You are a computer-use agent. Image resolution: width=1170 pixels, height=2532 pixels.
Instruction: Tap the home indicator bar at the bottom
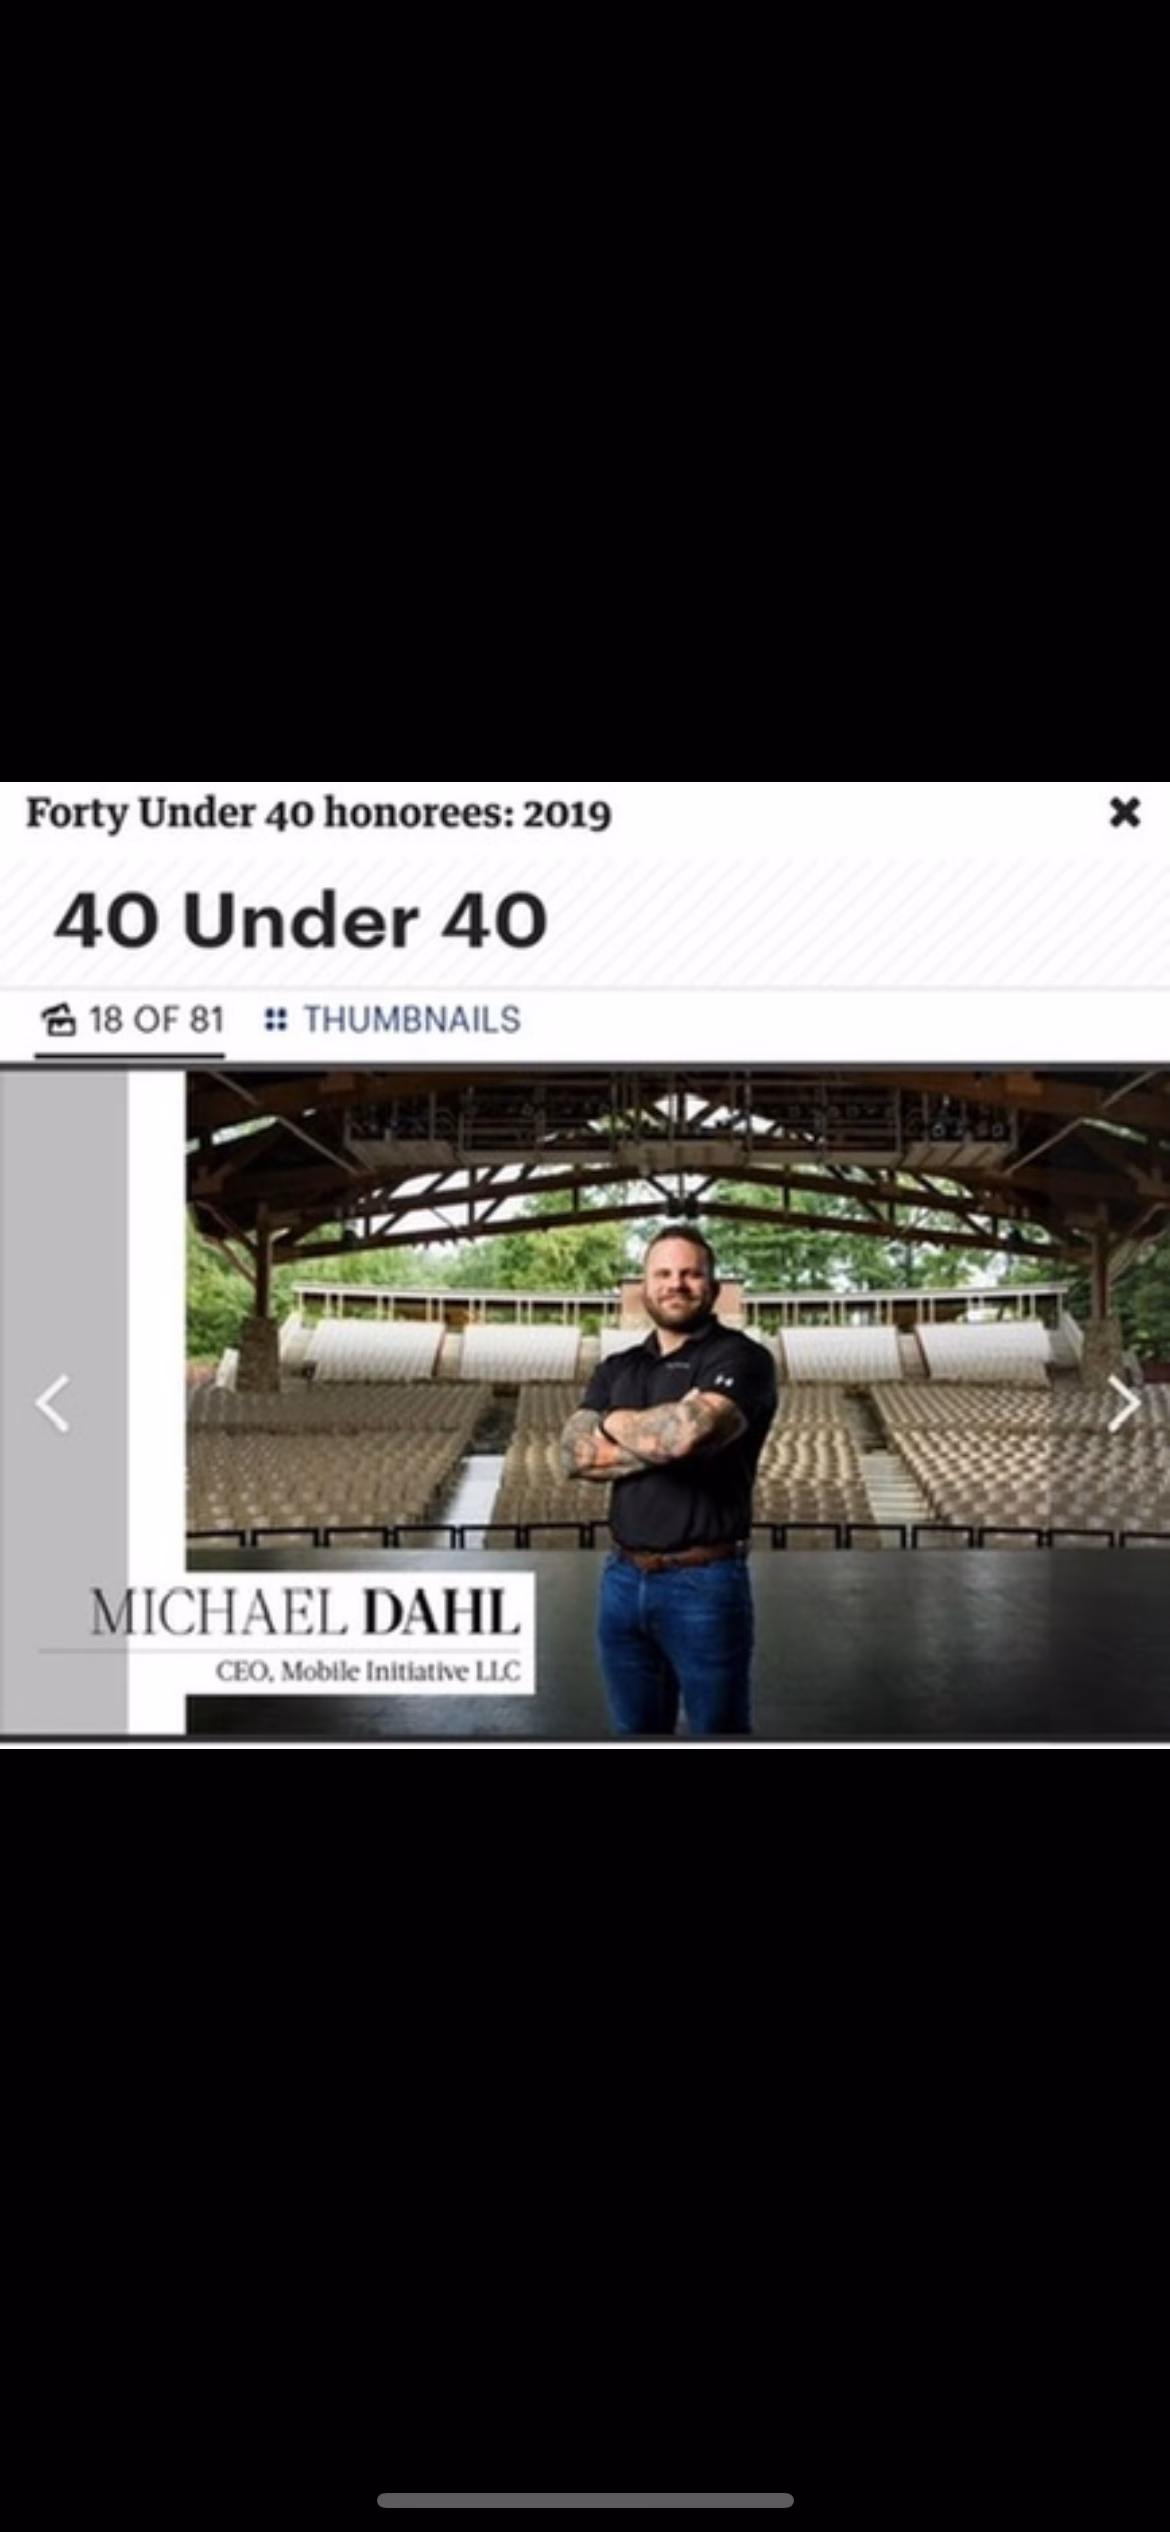pyautogui.click(x=585, y=2500)
